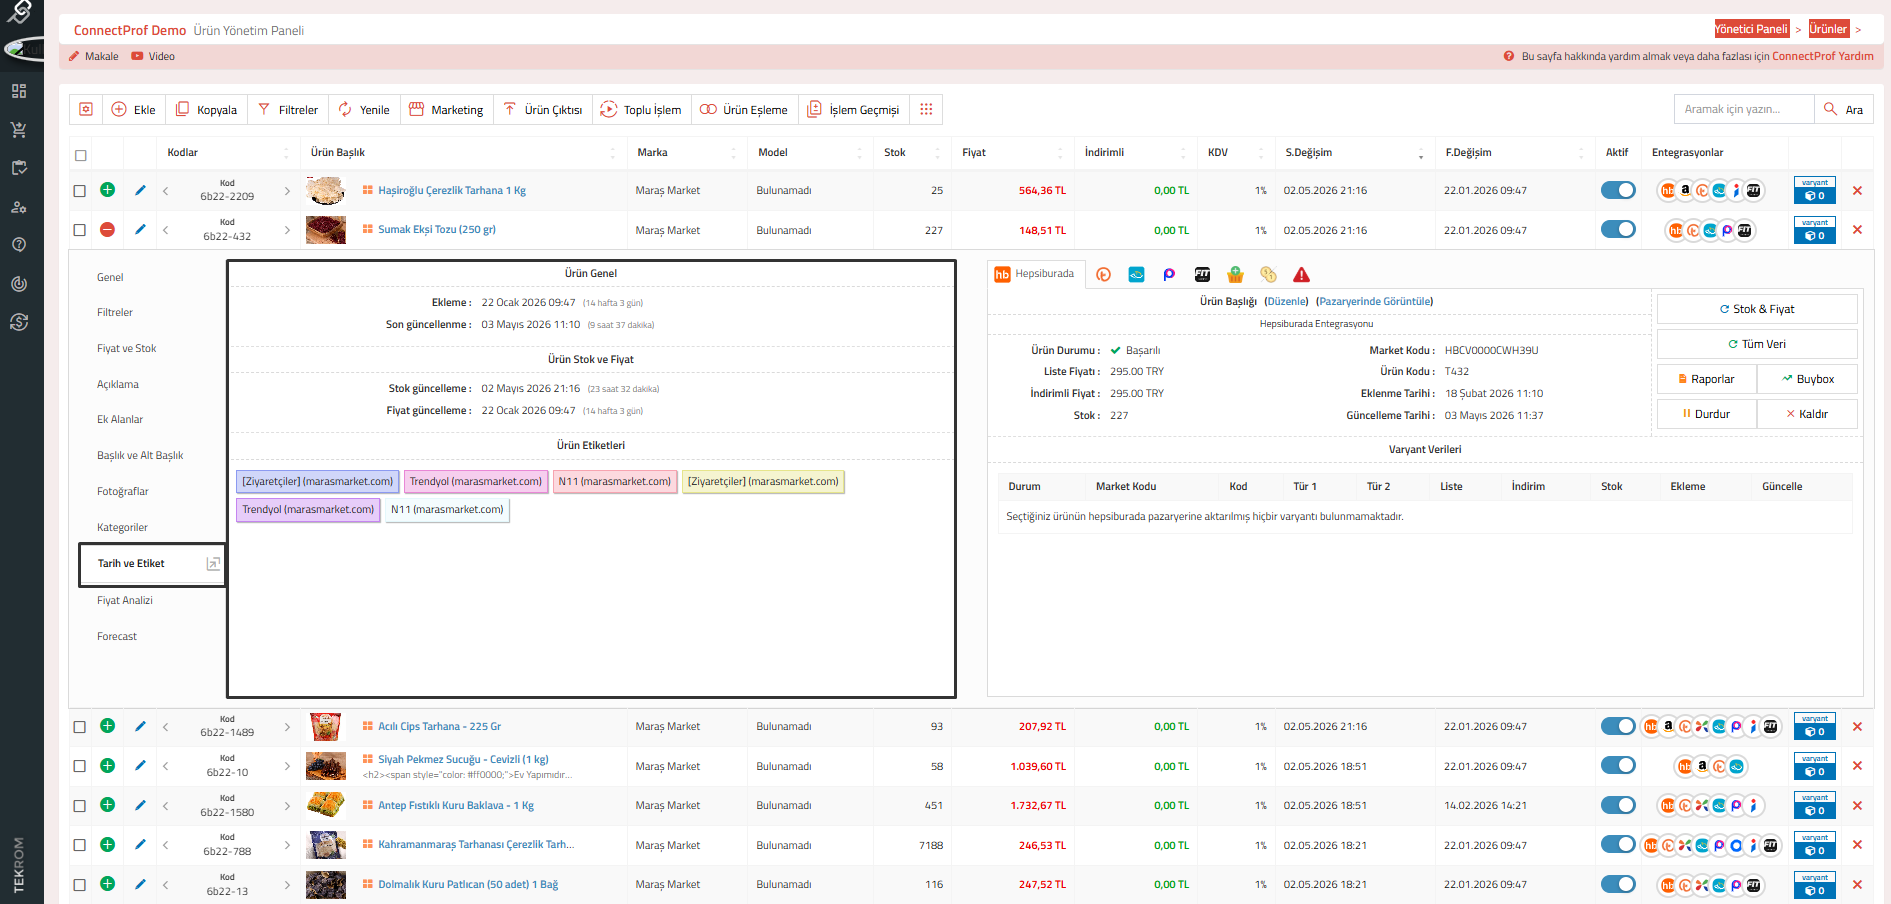Toggle Aktif switch for Sumak Ekşi Tozu
Image resolution: width=1891 pixels, height=904 pixels.
pyautogui.click(x=1618, y=229)
